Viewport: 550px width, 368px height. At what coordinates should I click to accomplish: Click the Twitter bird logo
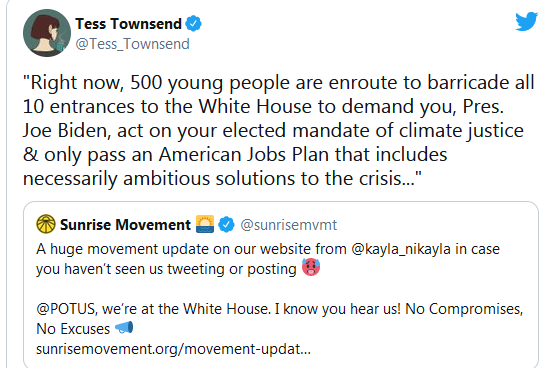526,21
